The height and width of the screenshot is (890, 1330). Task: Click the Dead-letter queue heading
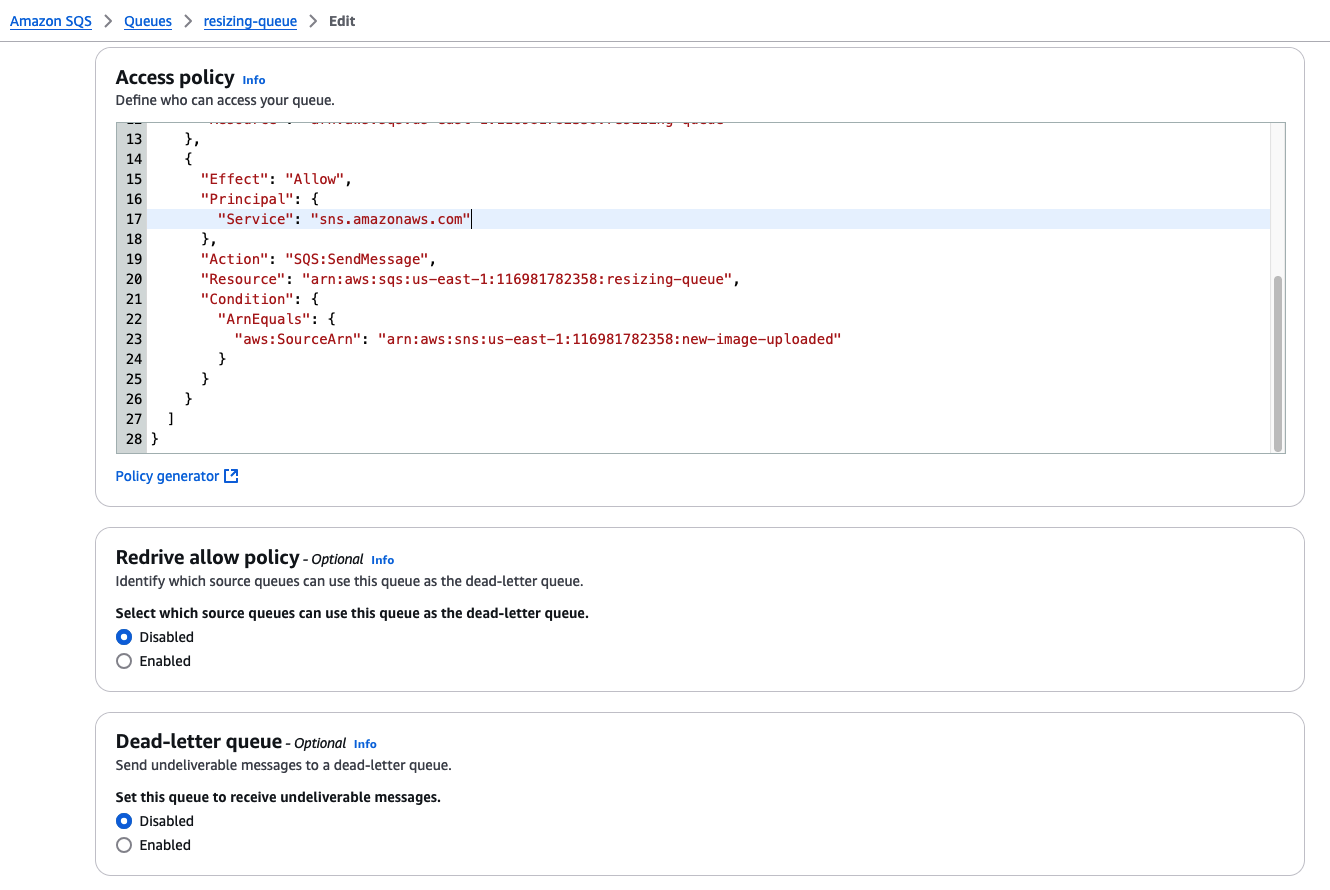[x=199, y=742]
